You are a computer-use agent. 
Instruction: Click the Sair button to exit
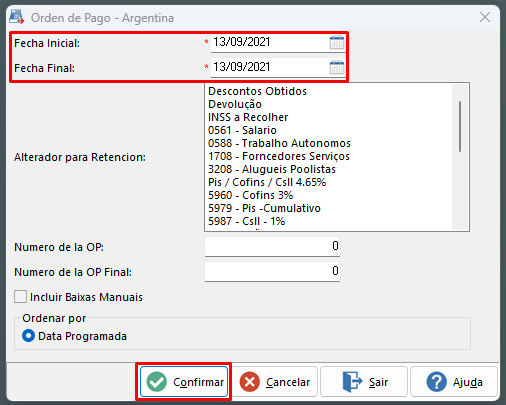coord(364,382)
